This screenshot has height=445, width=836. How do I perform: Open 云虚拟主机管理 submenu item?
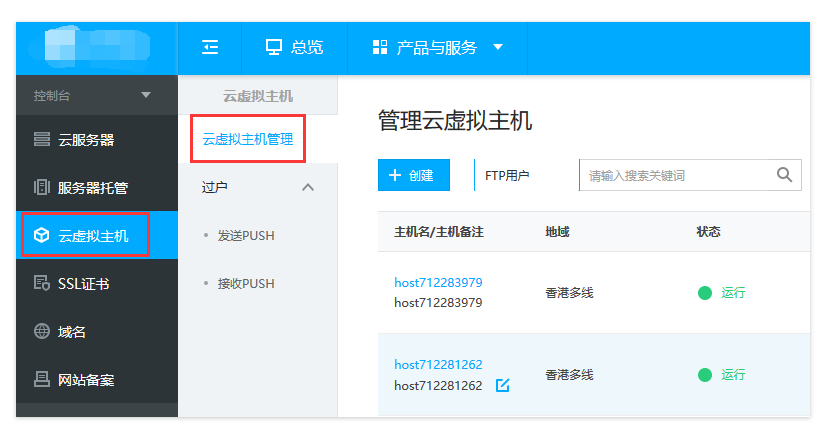click(248, 140)
